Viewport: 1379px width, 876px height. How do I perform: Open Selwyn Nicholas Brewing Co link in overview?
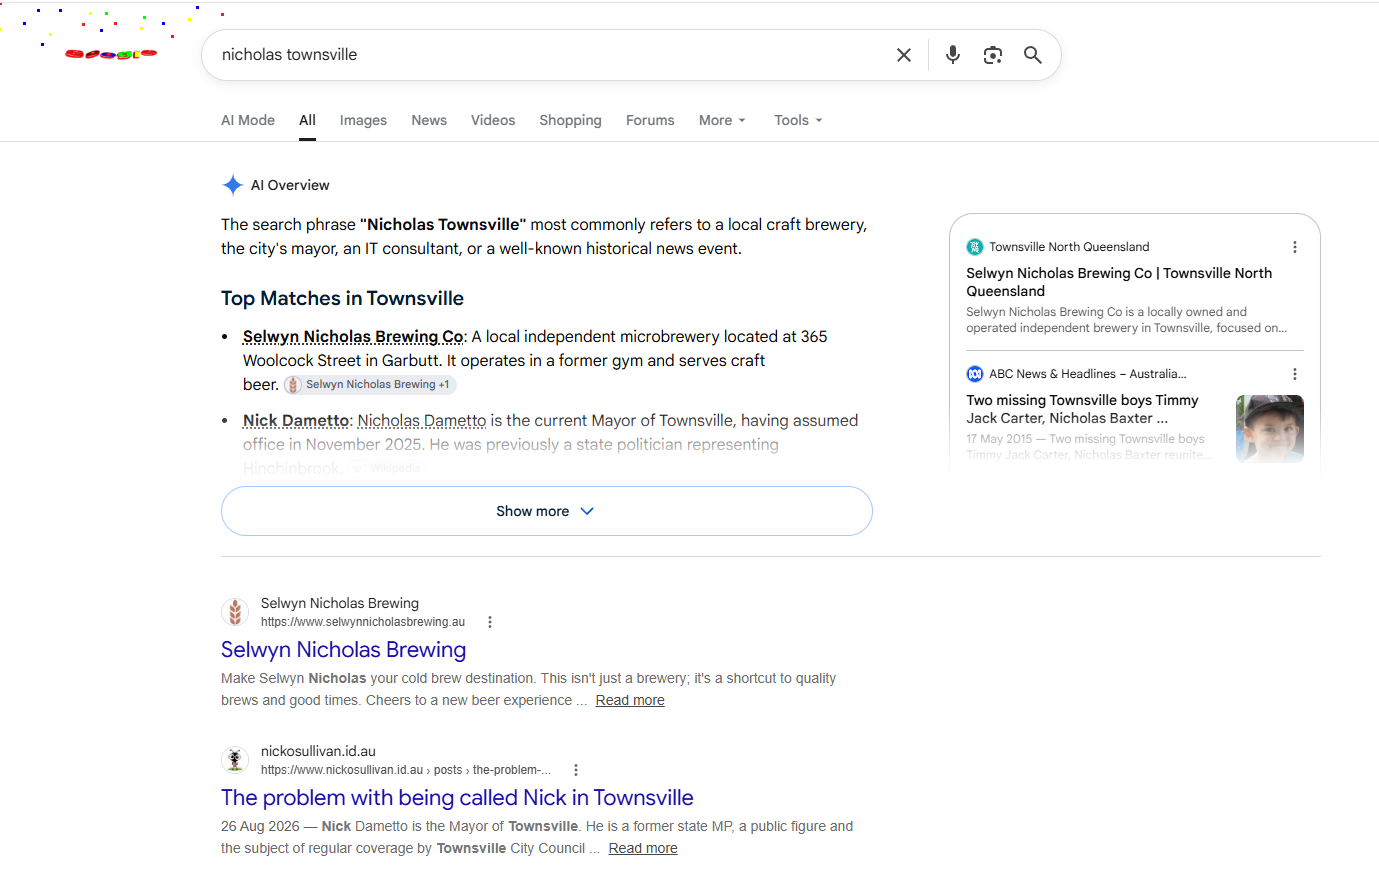353,337
